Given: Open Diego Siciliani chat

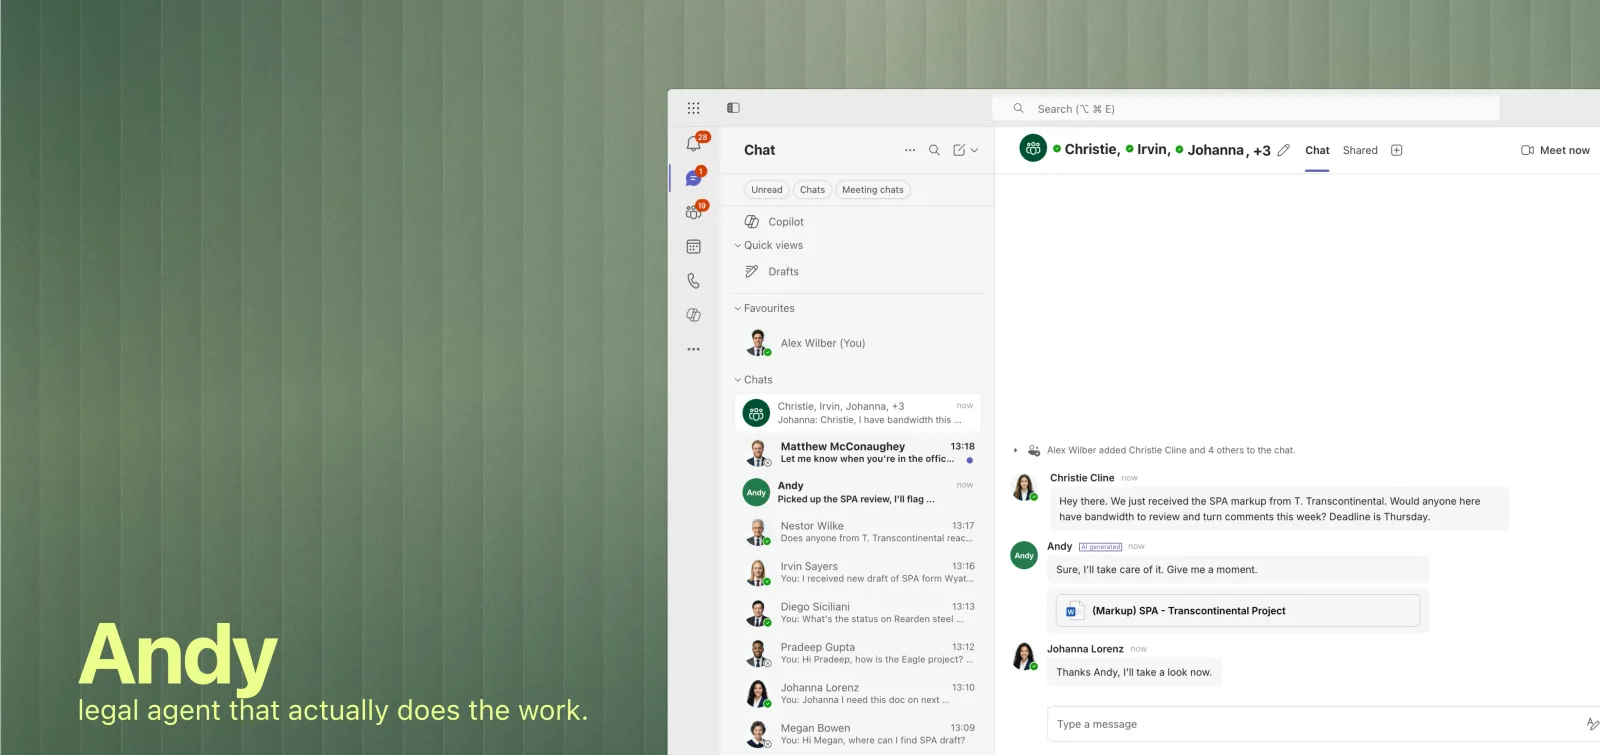Looking at the screenshot, I should pyautogui.click(x=857, y=613).
